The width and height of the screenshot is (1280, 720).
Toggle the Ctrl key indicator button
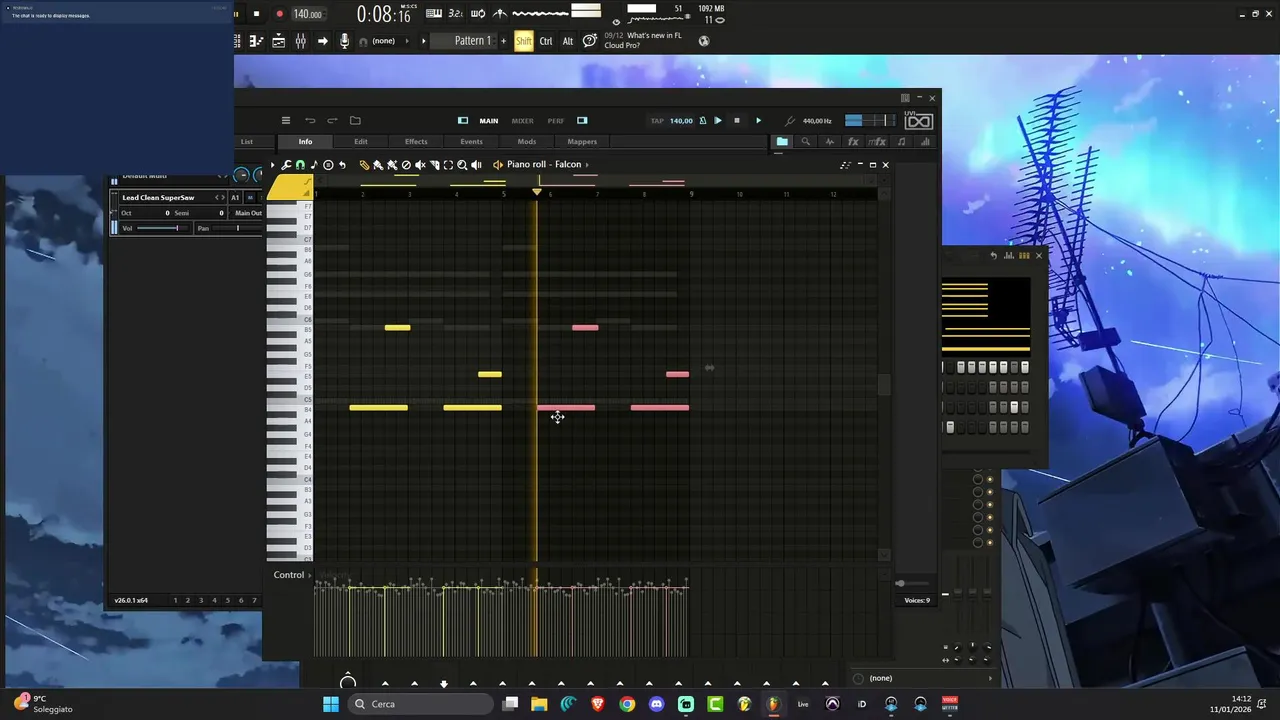tap(545, 41)
